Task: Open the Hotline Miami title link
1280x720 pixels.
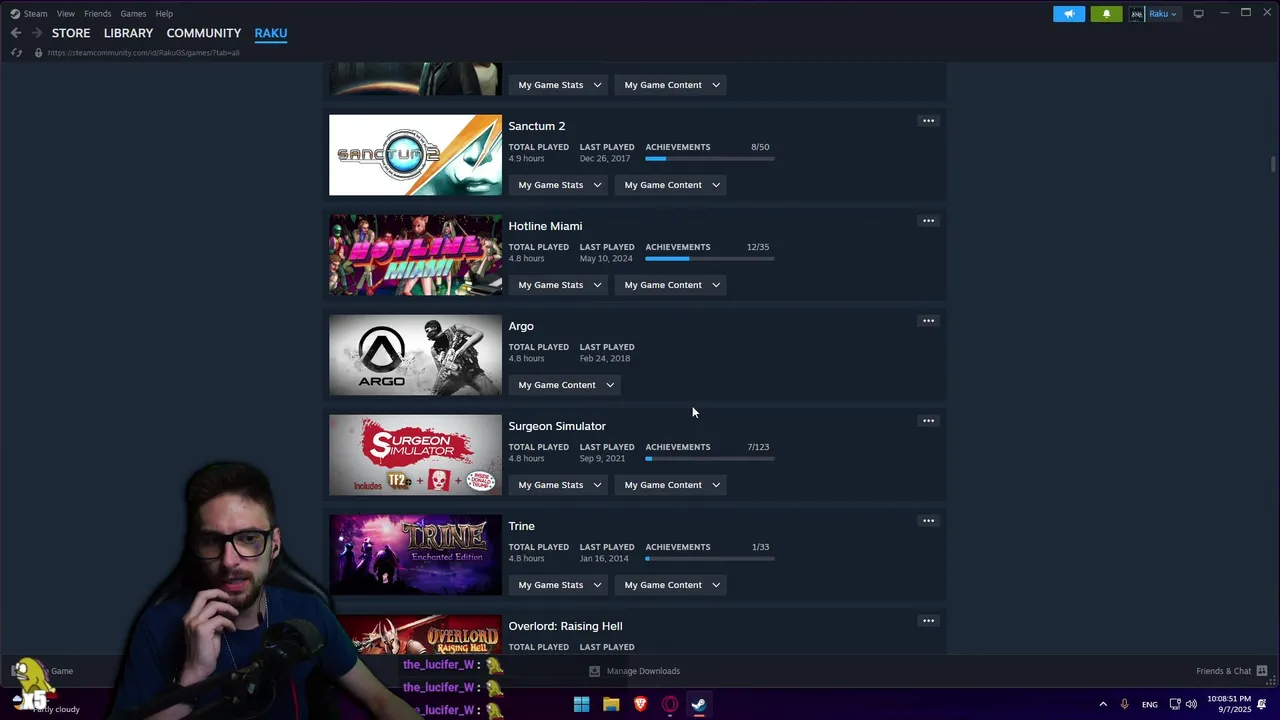Action: click(545, 226)
